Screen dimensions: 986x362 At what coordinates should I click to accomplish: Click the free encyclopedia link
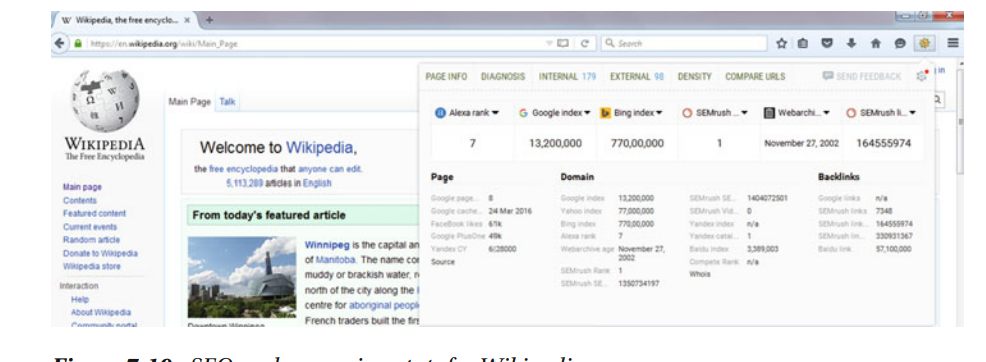[x=243, y=170]
